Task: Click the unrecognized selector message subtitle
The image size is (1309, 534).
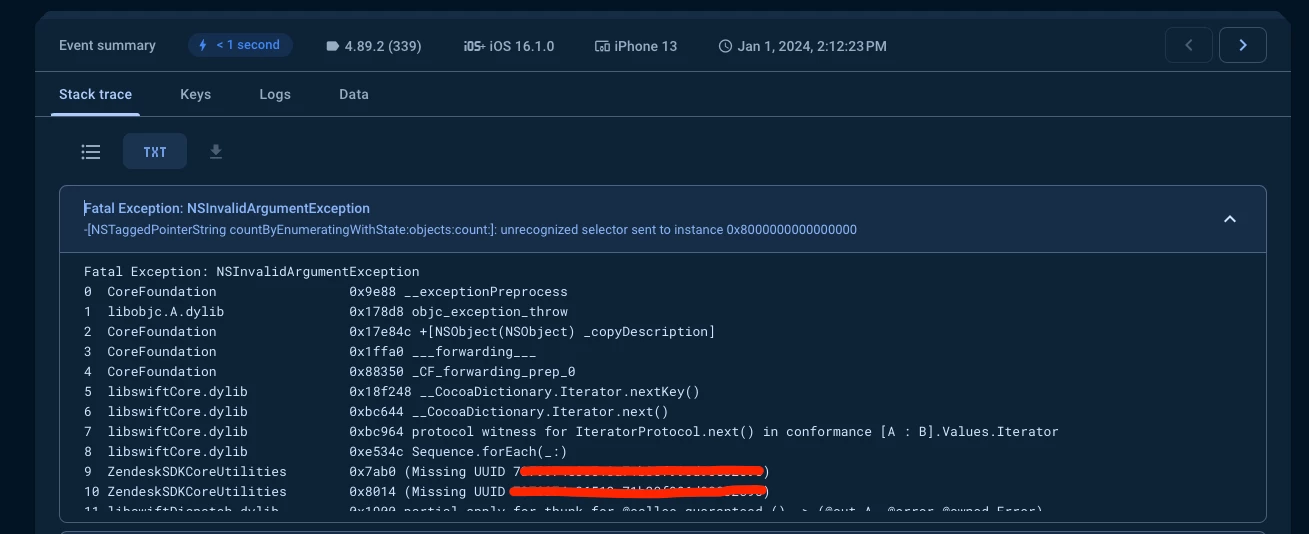Action: coord(470,230)
